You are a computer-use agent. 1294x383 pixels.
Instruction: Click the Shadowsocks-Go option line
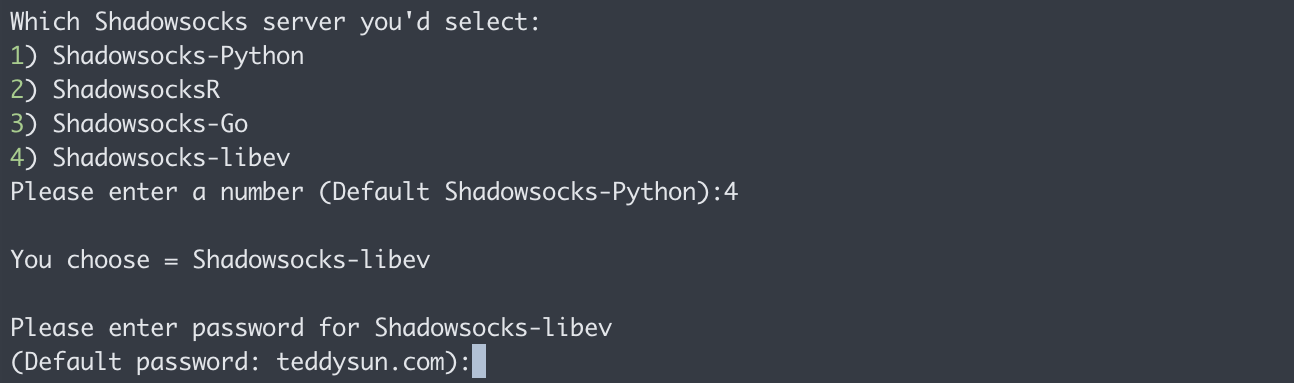[x=129, y=124]
